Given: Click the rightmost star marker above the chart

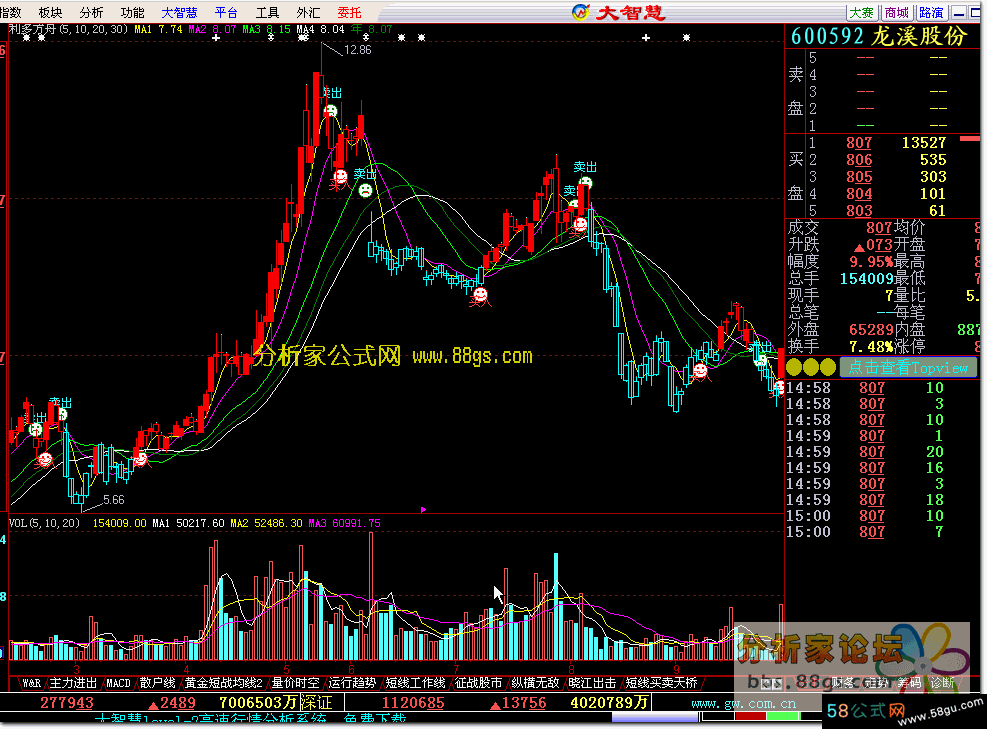Looking at the screenshot, I should coord(686,38).
